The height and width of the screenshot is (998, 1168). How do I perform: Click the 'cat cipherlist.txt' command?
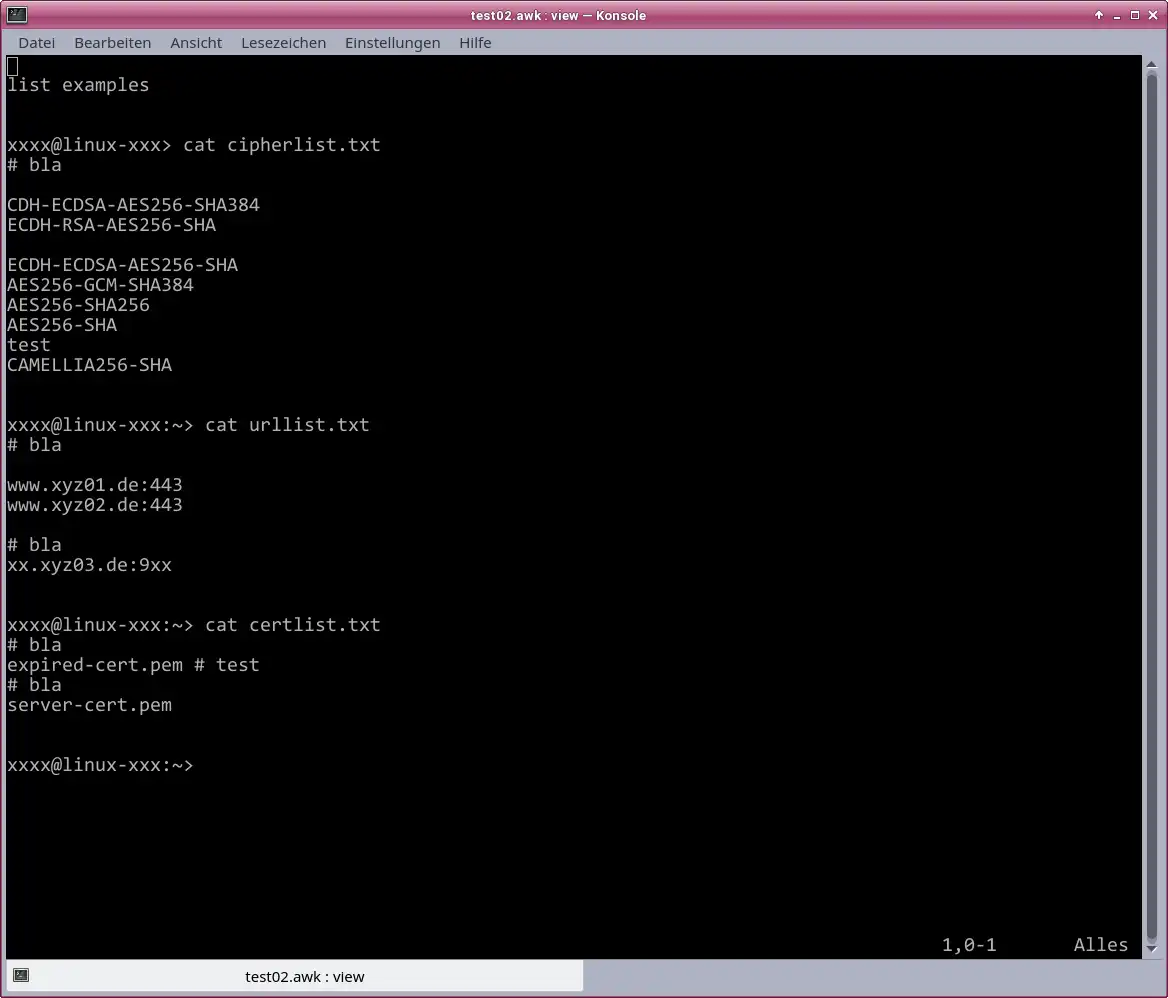282,144
